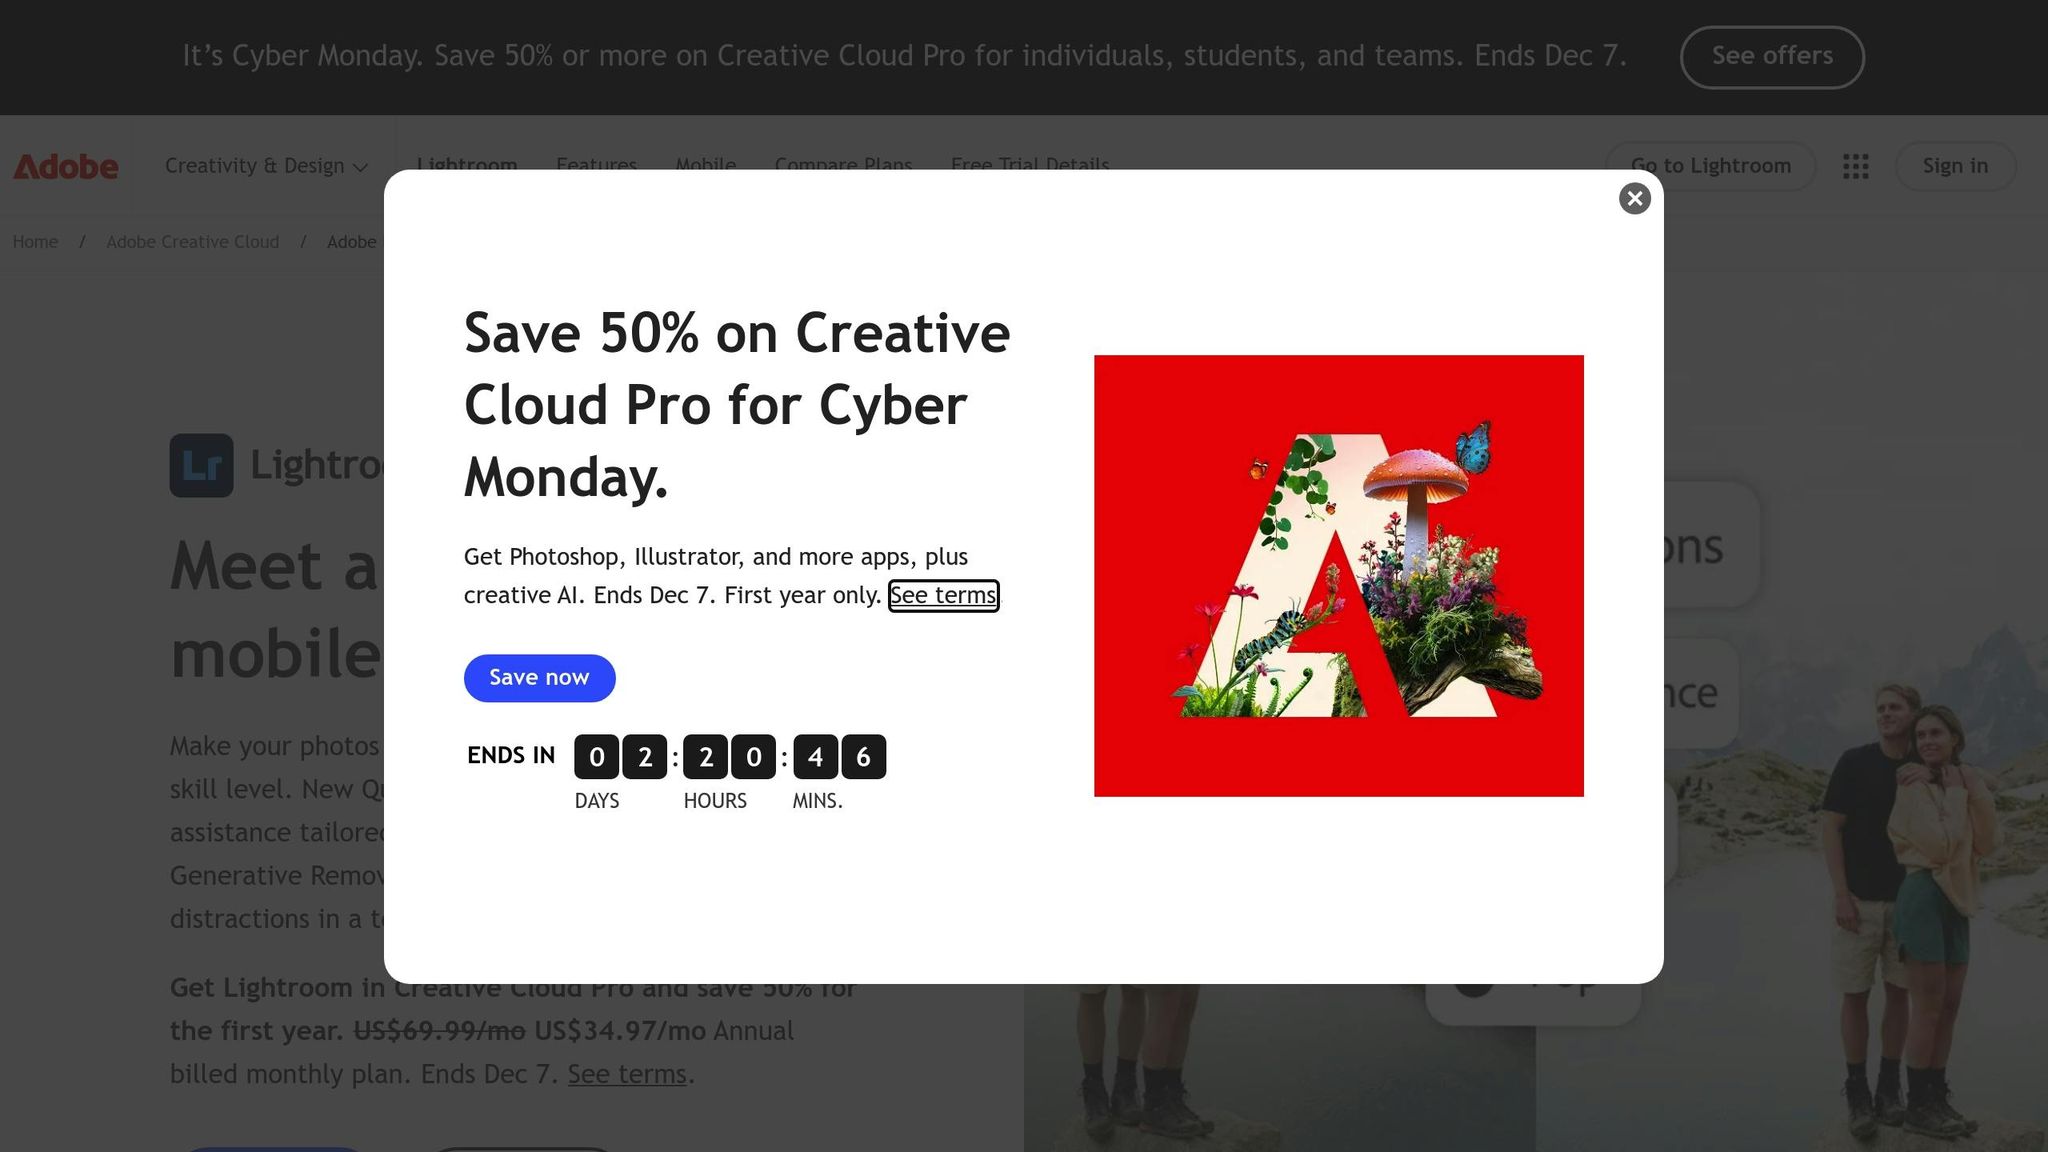This screenshot has width=2048, height=1152.
Task: Click the See terms link below pricing
Action: (x=627, y=1074)
